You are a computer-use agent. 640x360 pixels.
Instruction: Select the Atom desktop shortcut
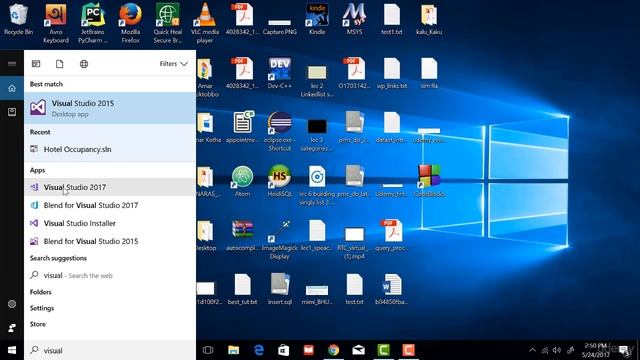[x=242, y=182]
